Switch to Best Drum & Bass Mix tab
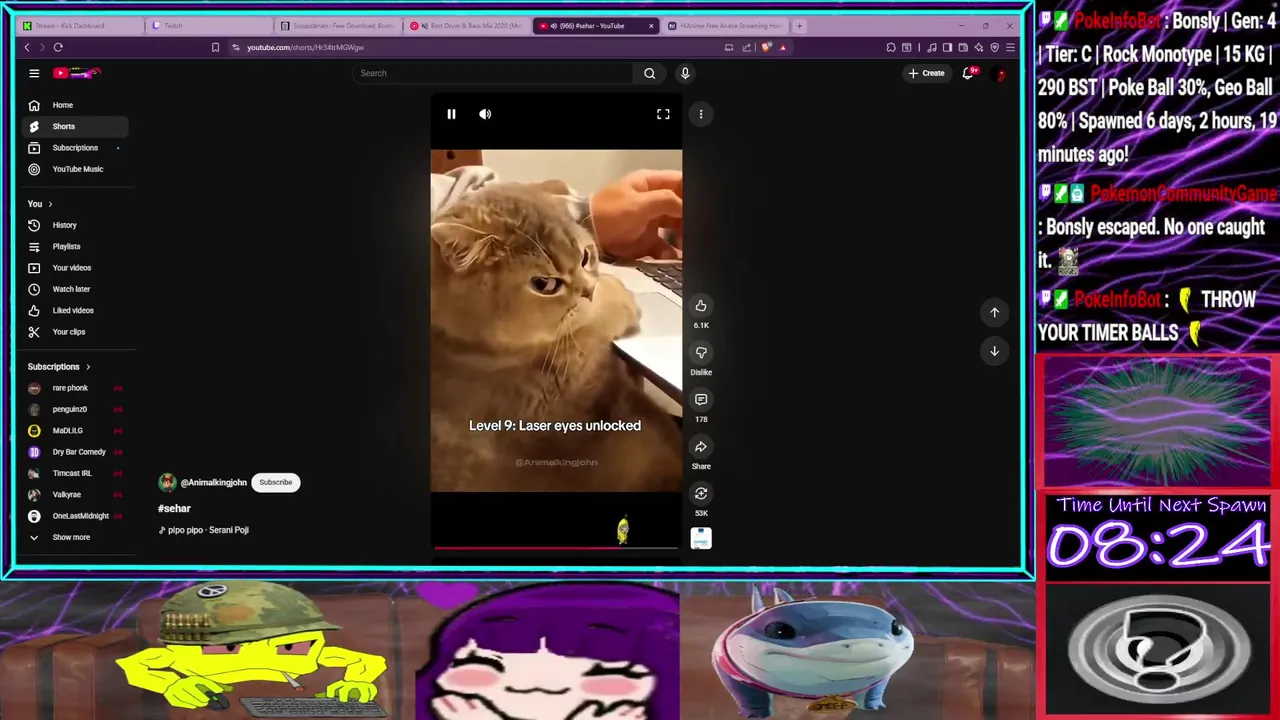The height and width of the screenshot is (720, 1280). coord(468,26)
